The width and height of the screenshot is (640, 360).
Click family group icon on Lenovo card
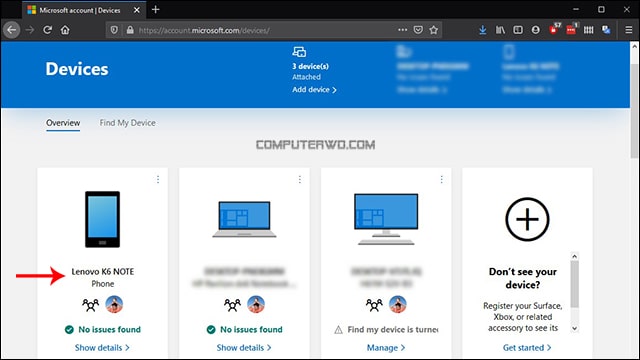(x=91, y=304)
